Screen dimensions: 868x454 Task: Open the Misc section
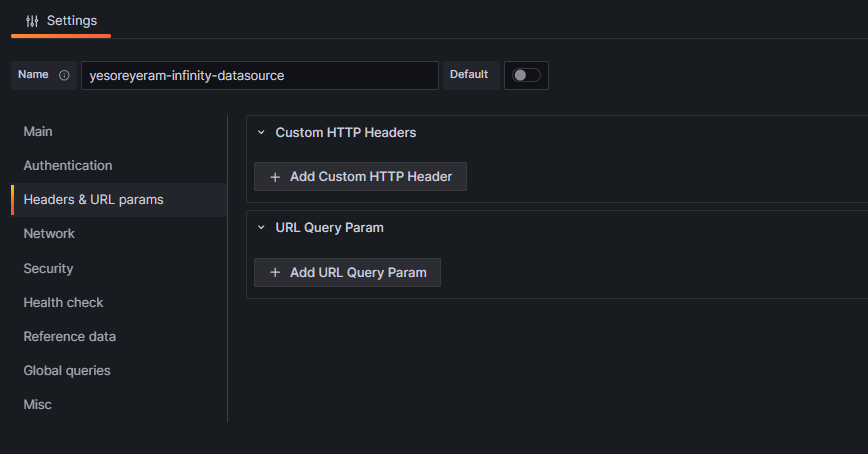[37, 405]
